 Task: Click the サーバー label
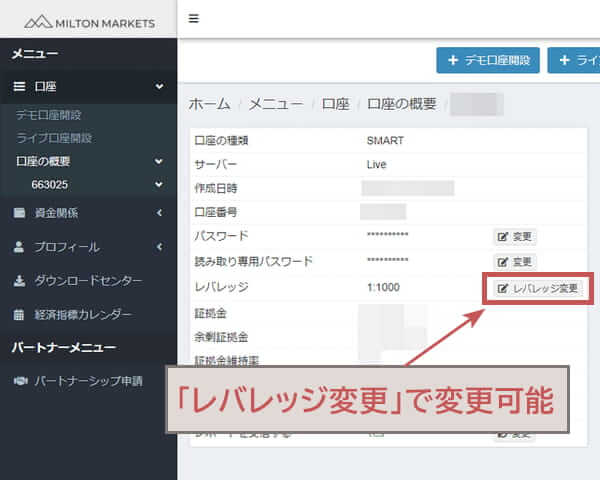(216, 165)
